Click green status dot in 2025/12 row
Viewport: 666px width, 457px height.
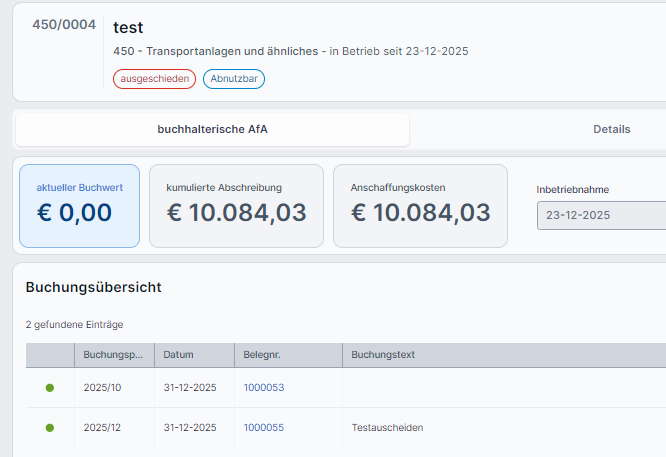click(50, 427)
